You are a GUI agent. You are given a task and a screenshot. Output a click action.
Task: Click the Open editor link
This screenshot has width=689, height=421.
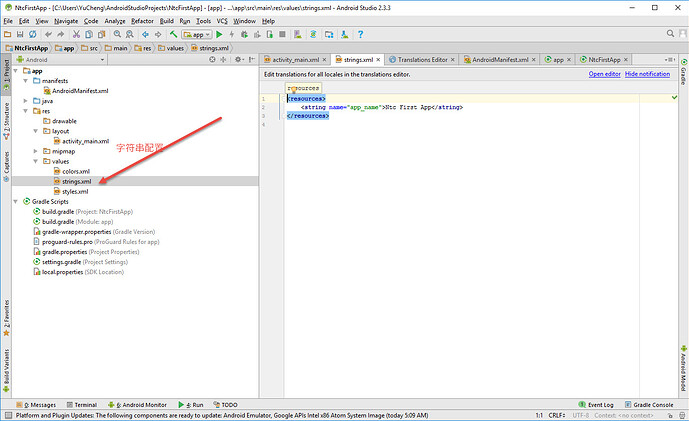coord(604,74)
